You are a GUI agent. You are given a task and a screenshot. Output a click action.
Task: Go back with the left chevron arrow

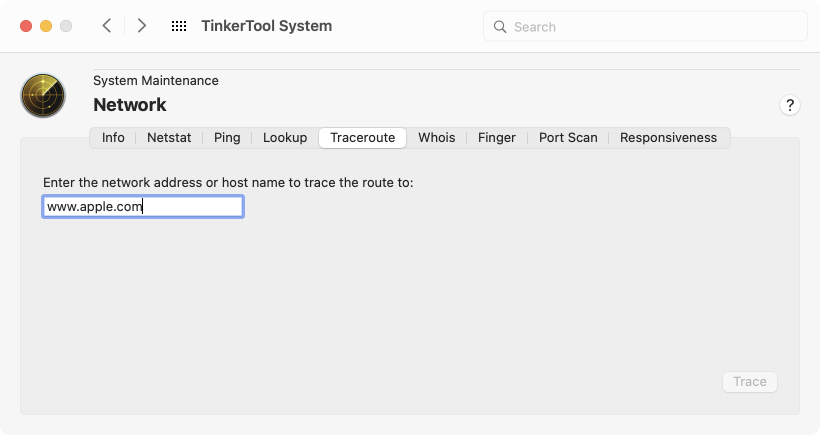point(107,26)
